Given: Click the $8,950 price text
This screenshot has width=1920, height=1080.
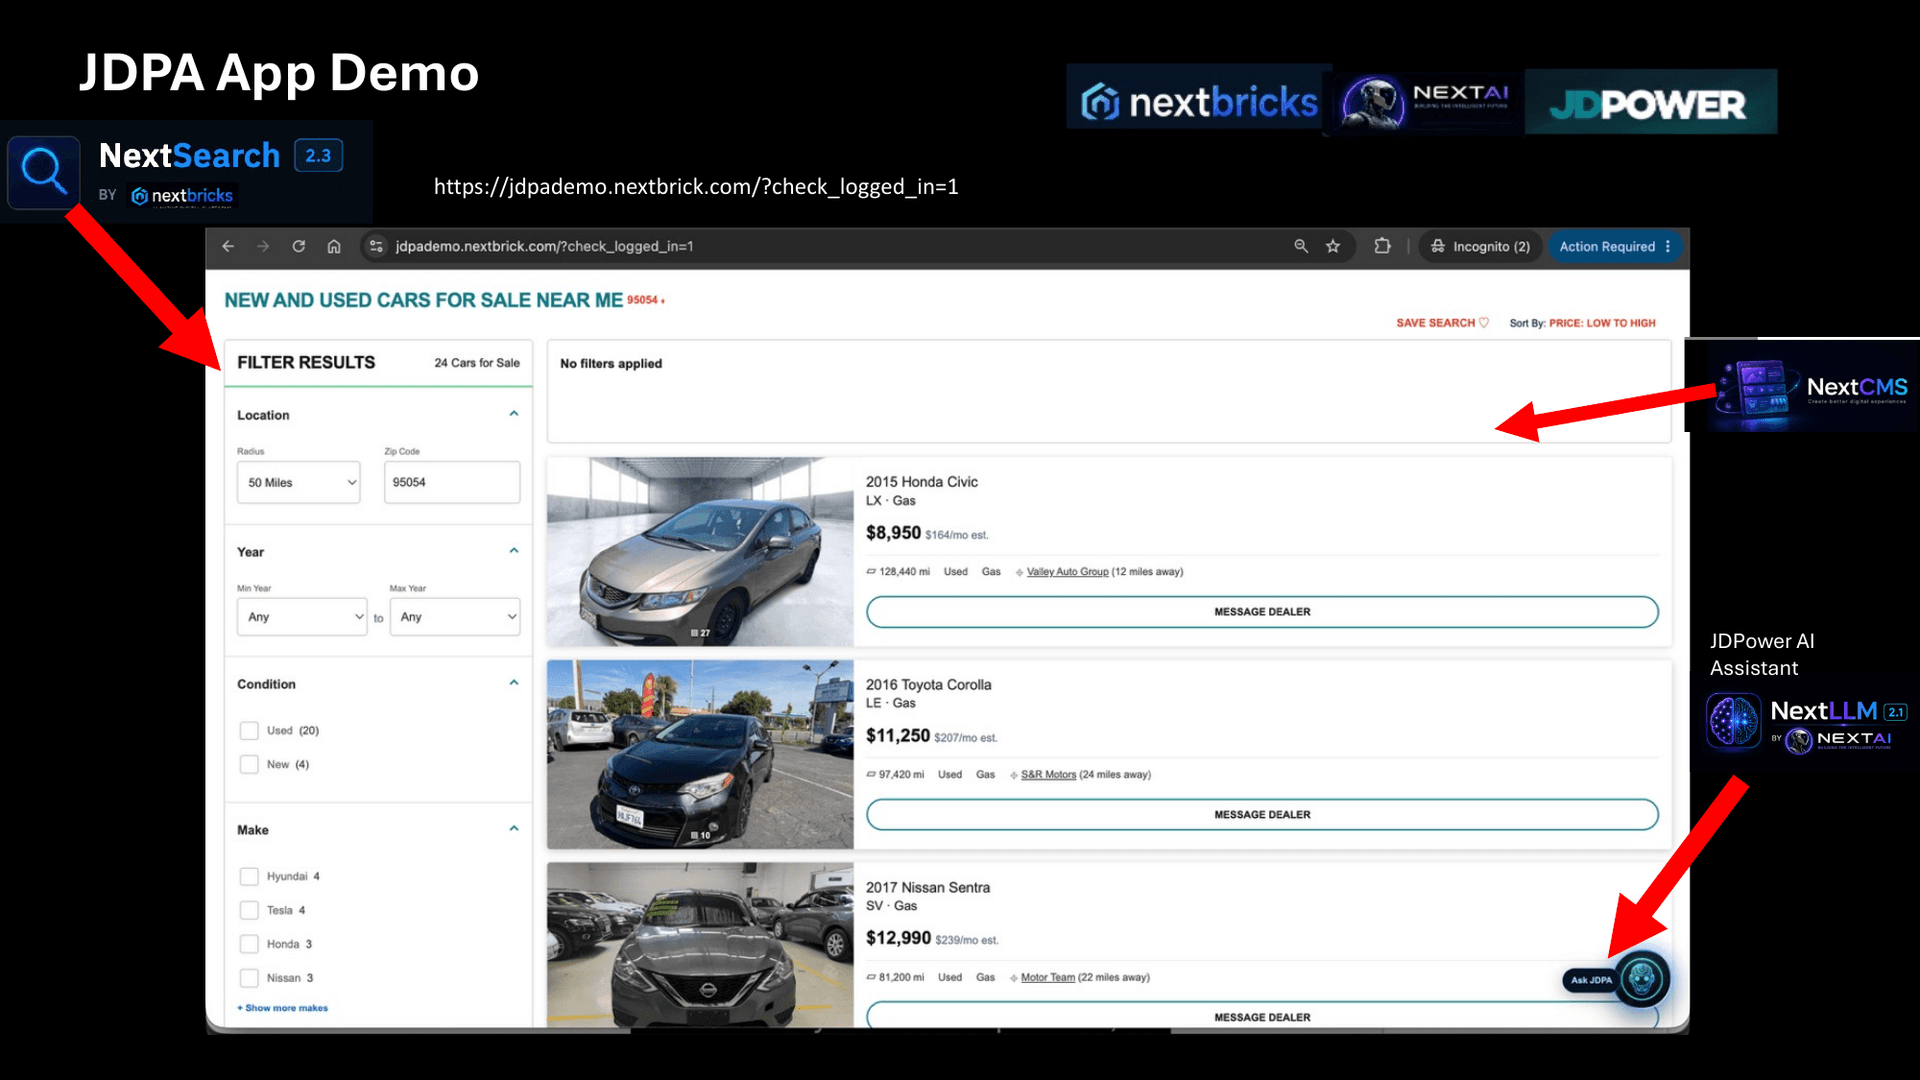Looking at the screenshot, I should (x=893, y=533).
